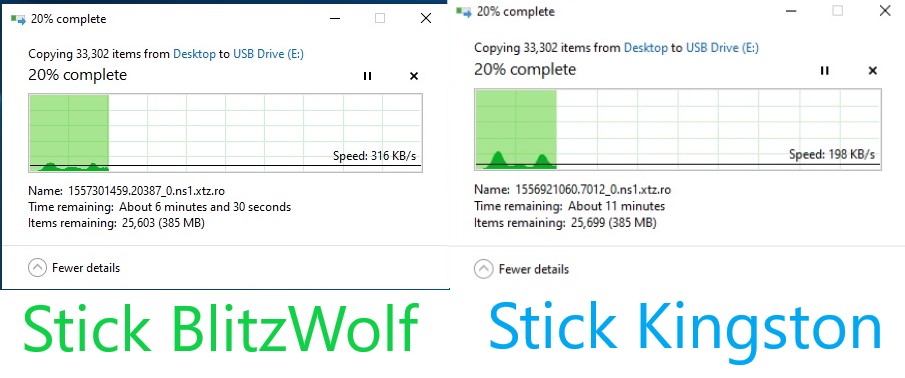905x378 pixels.
Task: Open the USB Drive (E:) link in the right dialog
Action: (722, 48)
